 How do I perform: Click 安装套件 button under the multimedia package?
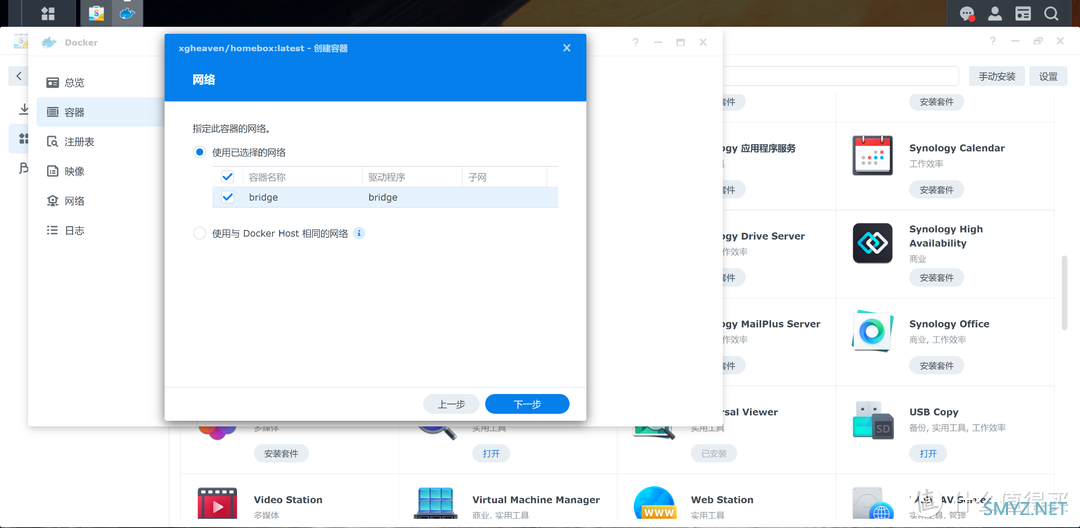coord(281,454)
